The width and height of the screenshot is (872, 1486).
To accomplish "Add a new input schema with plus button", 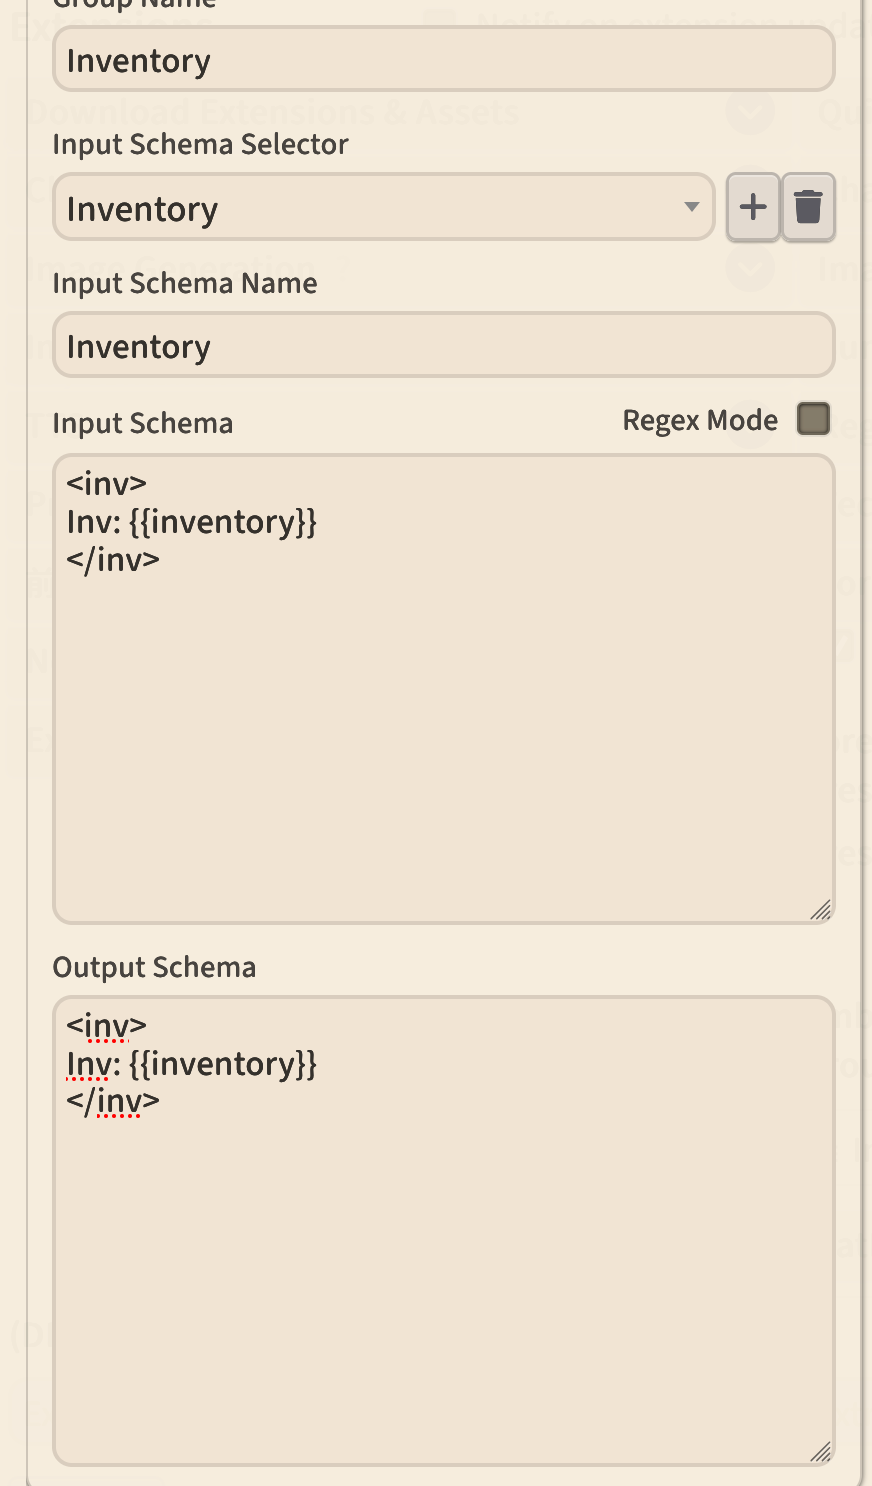I will (x=753, y=207).
